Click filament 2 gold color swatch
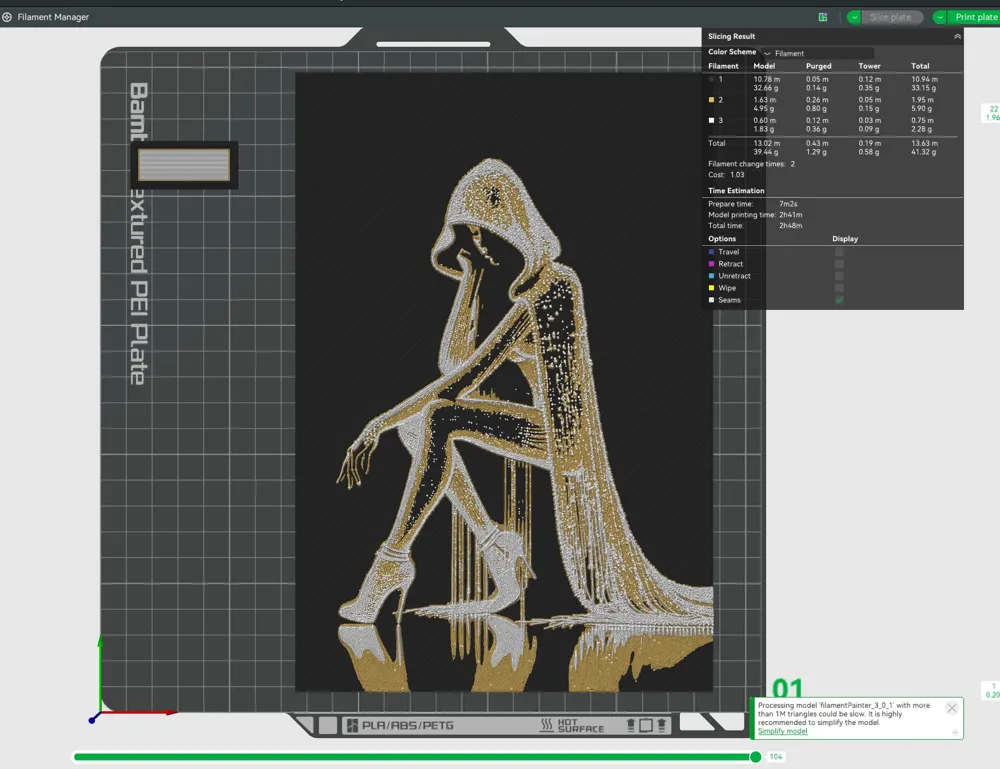This screenshot has height=769, width=1000. pyautogui.click(x=711, y=100)
